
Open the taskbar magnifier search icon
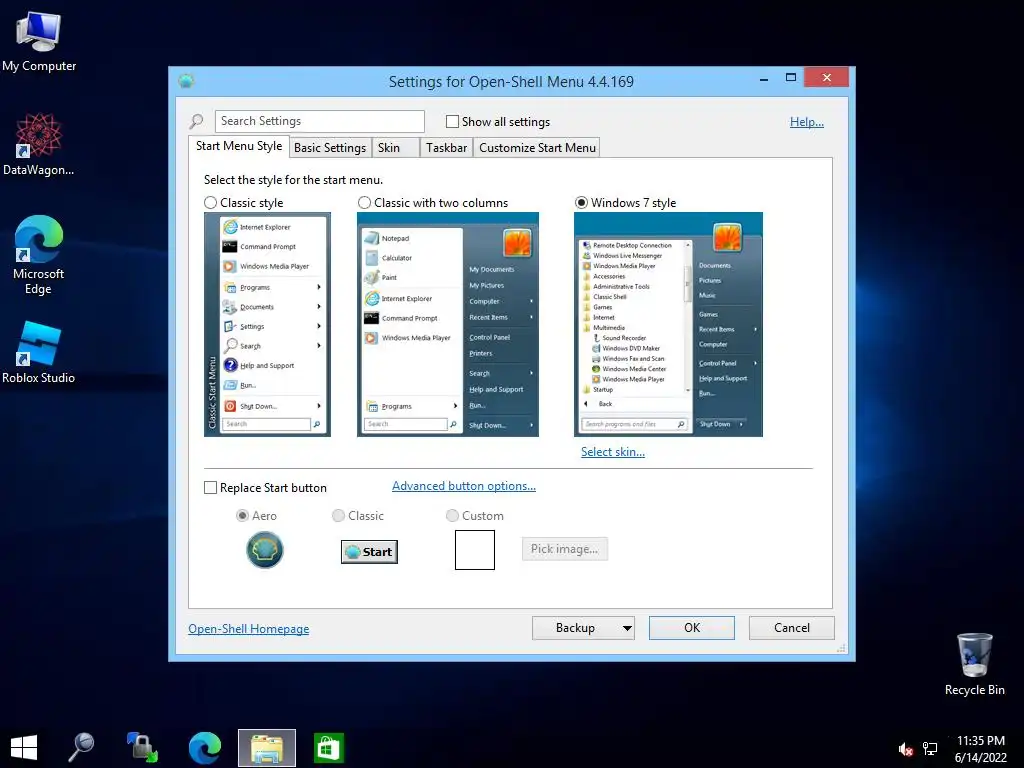82,748
